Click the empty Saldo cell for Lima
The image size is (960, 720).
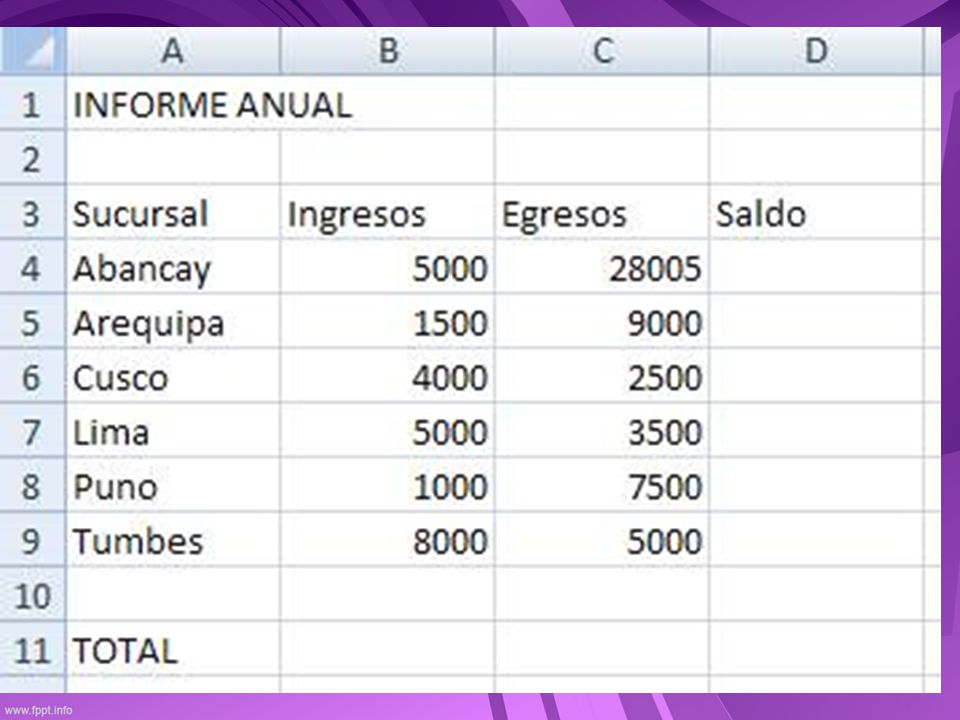816,430
